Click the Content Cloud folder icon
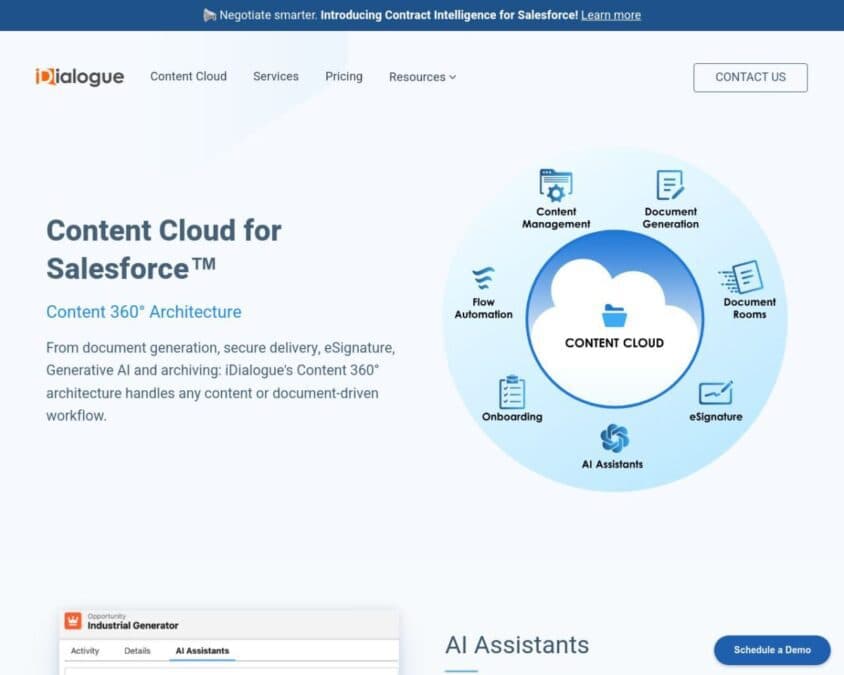The image size is (844, 675). point(614,315)
